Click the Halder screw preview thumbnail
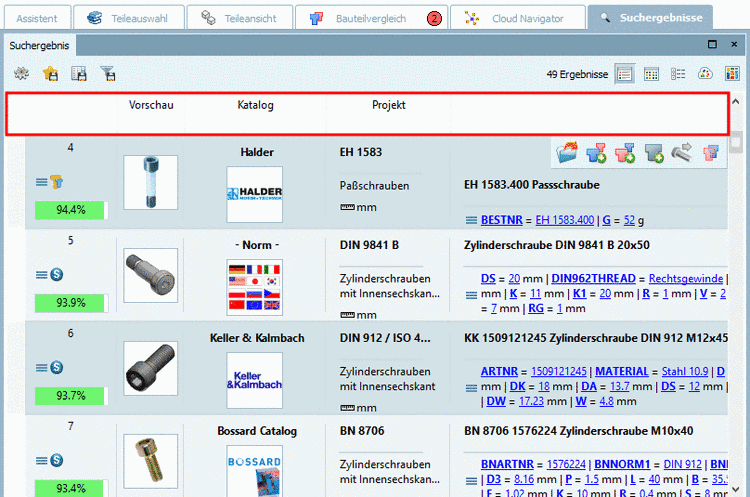Image resolution: width=750 pixels, height=497 pixels. [151, 182]
